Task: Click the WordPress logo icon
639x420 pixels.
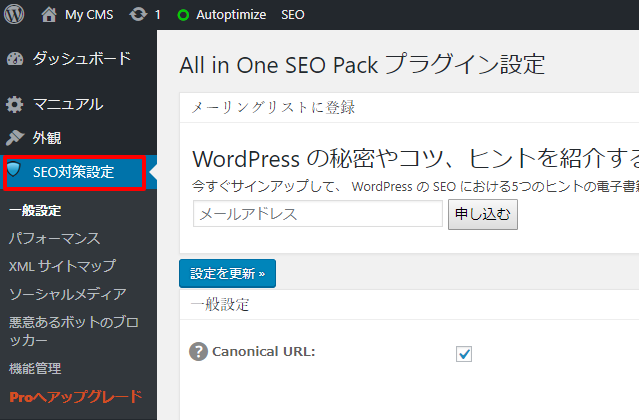Action: pyautogui.click(x=14, y=14)
